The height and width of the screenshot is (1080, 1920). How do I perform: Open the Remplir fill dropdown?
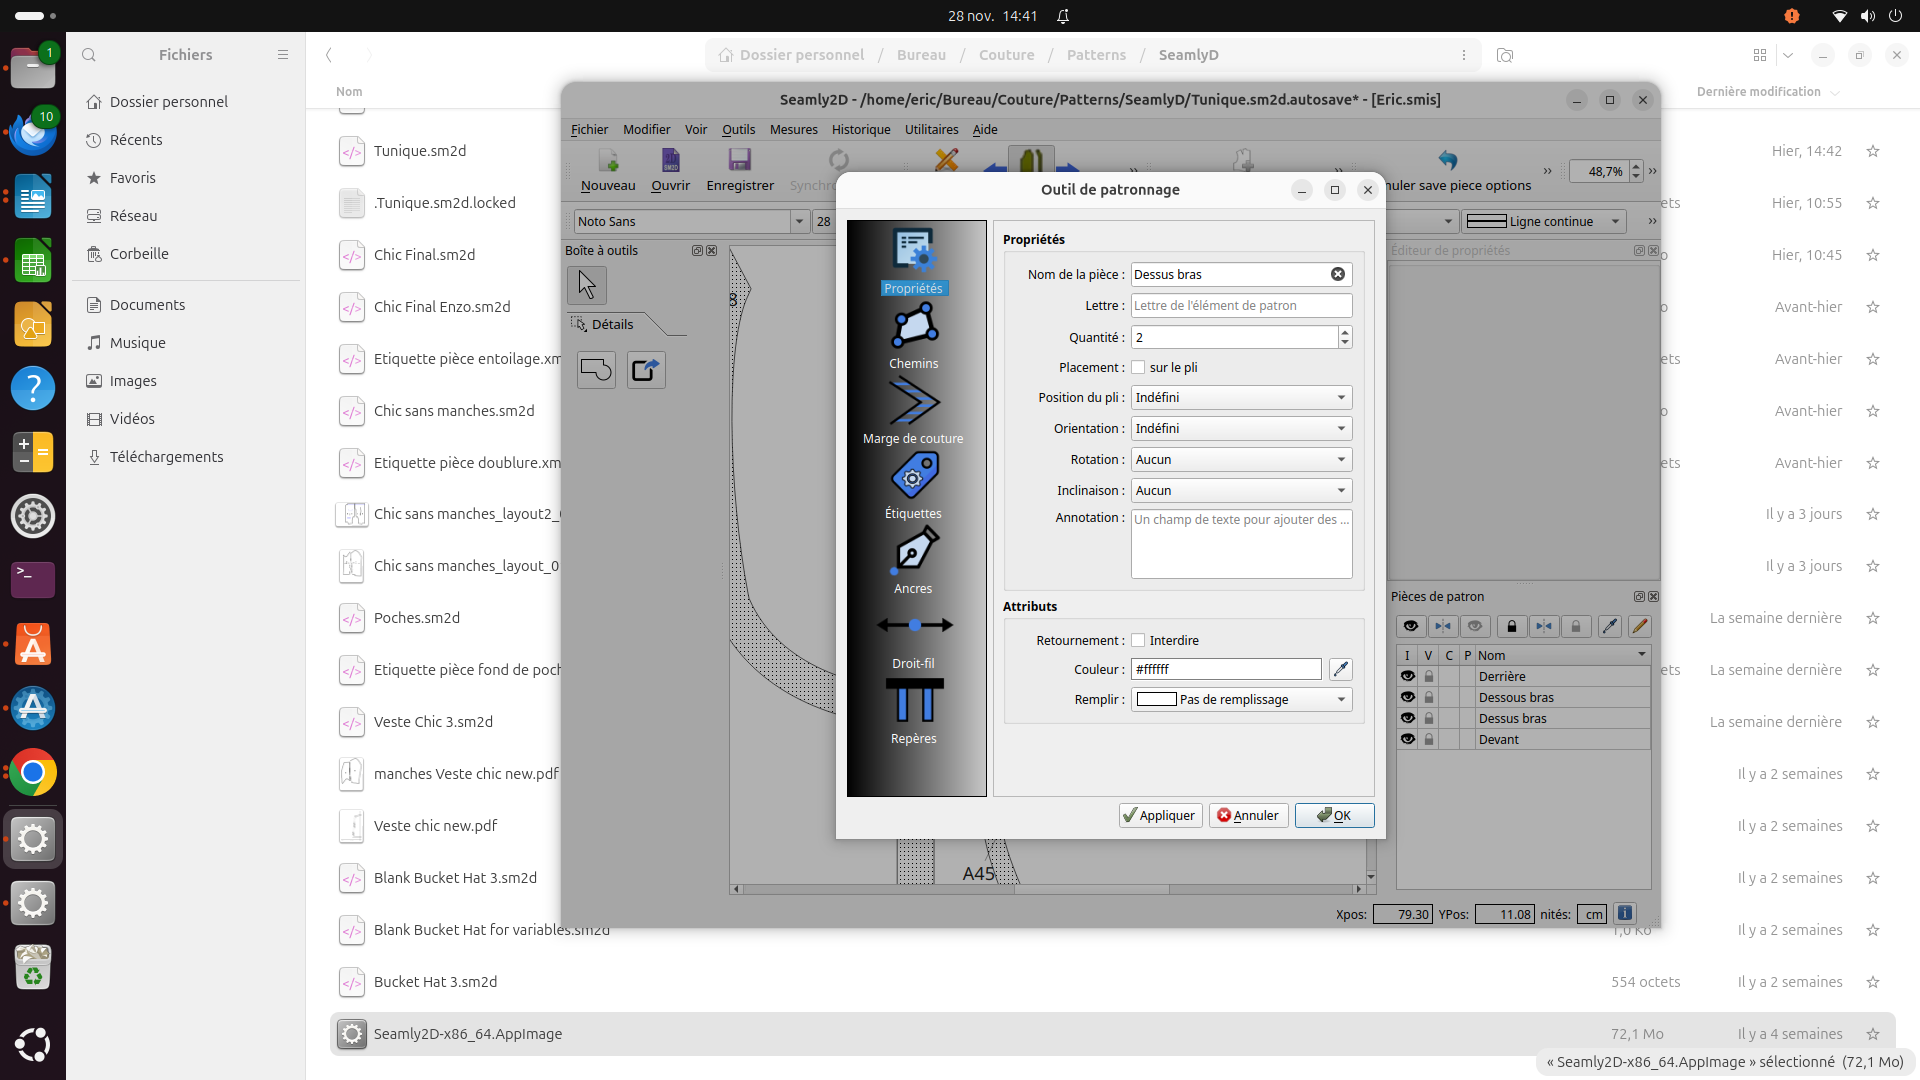[1241, 700]
